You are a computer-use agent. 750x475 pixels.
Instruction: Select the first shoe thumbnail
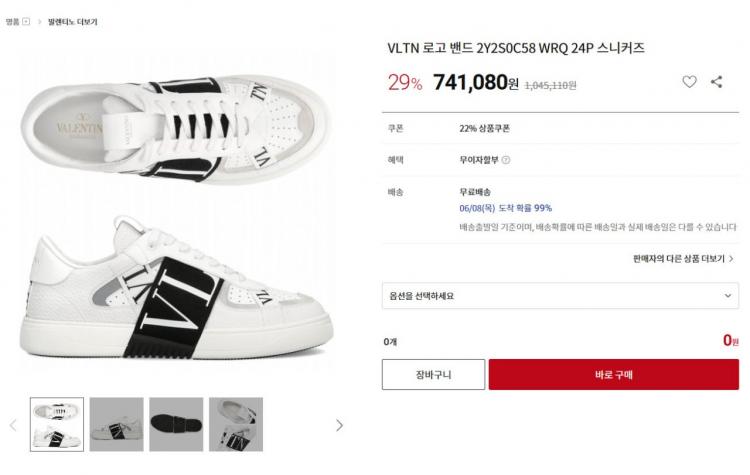57,424
